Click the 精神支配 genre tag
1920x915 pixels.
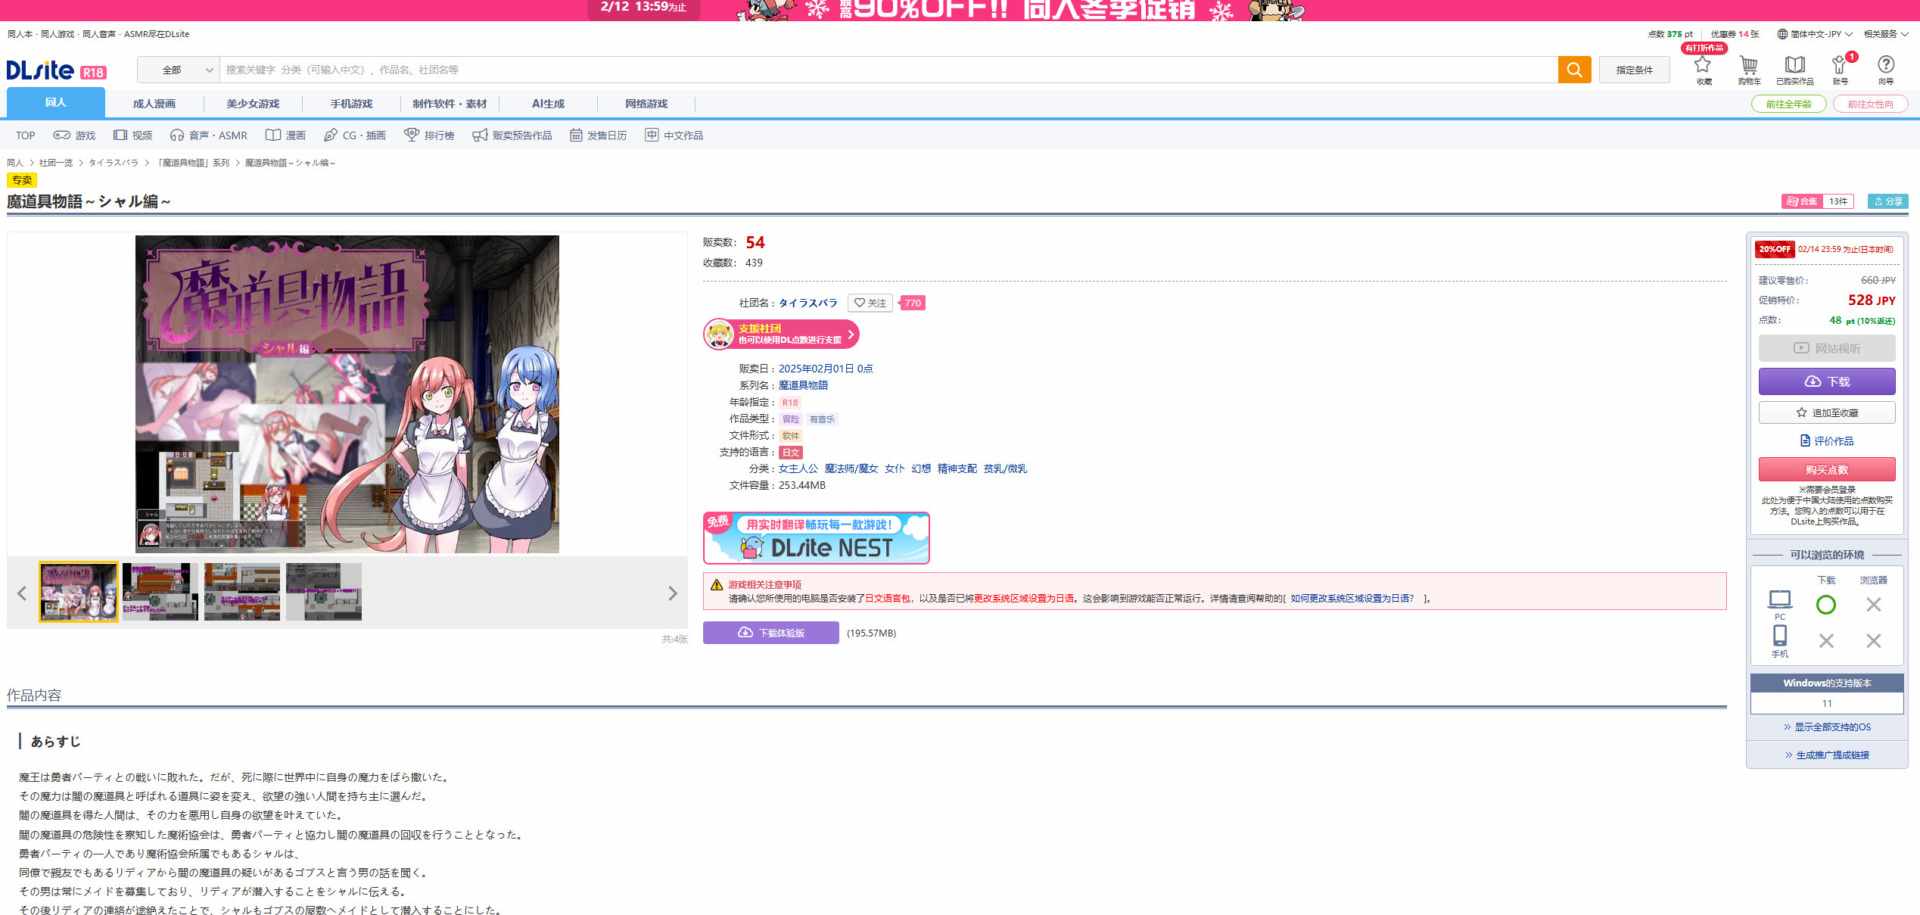957,469
